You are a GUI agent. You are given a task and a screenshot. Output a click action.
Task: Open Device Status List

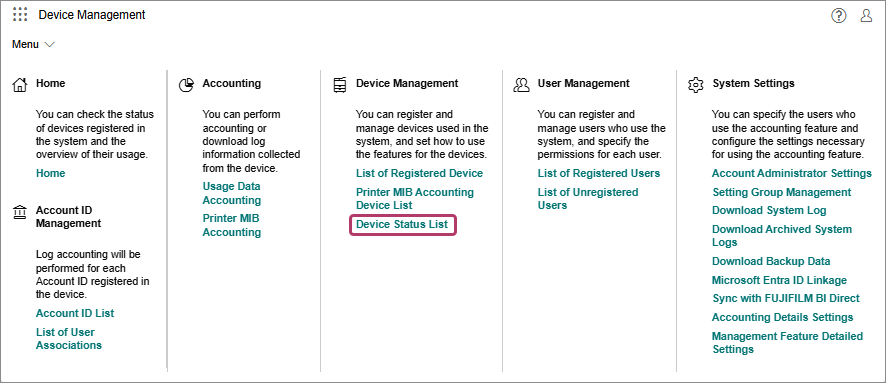(402, 224)
